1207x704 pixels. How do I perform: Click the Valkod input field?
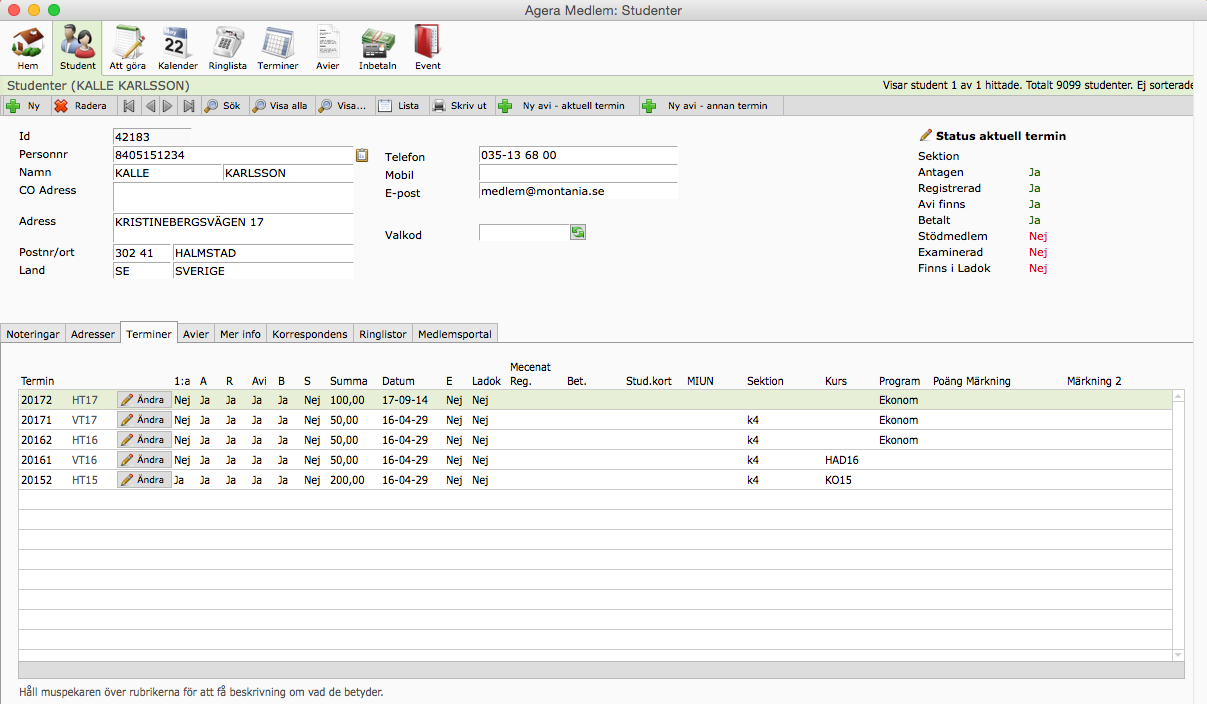pos(524,233)
